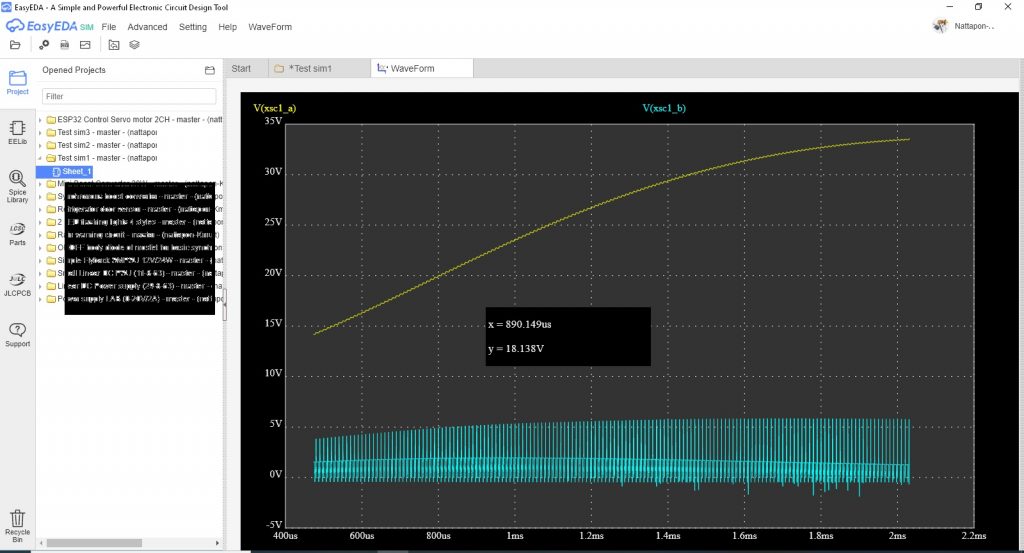This screenshot has height=553, width=1024.
Task: Click the Opened Projects header text
Action: click(74, 70)
